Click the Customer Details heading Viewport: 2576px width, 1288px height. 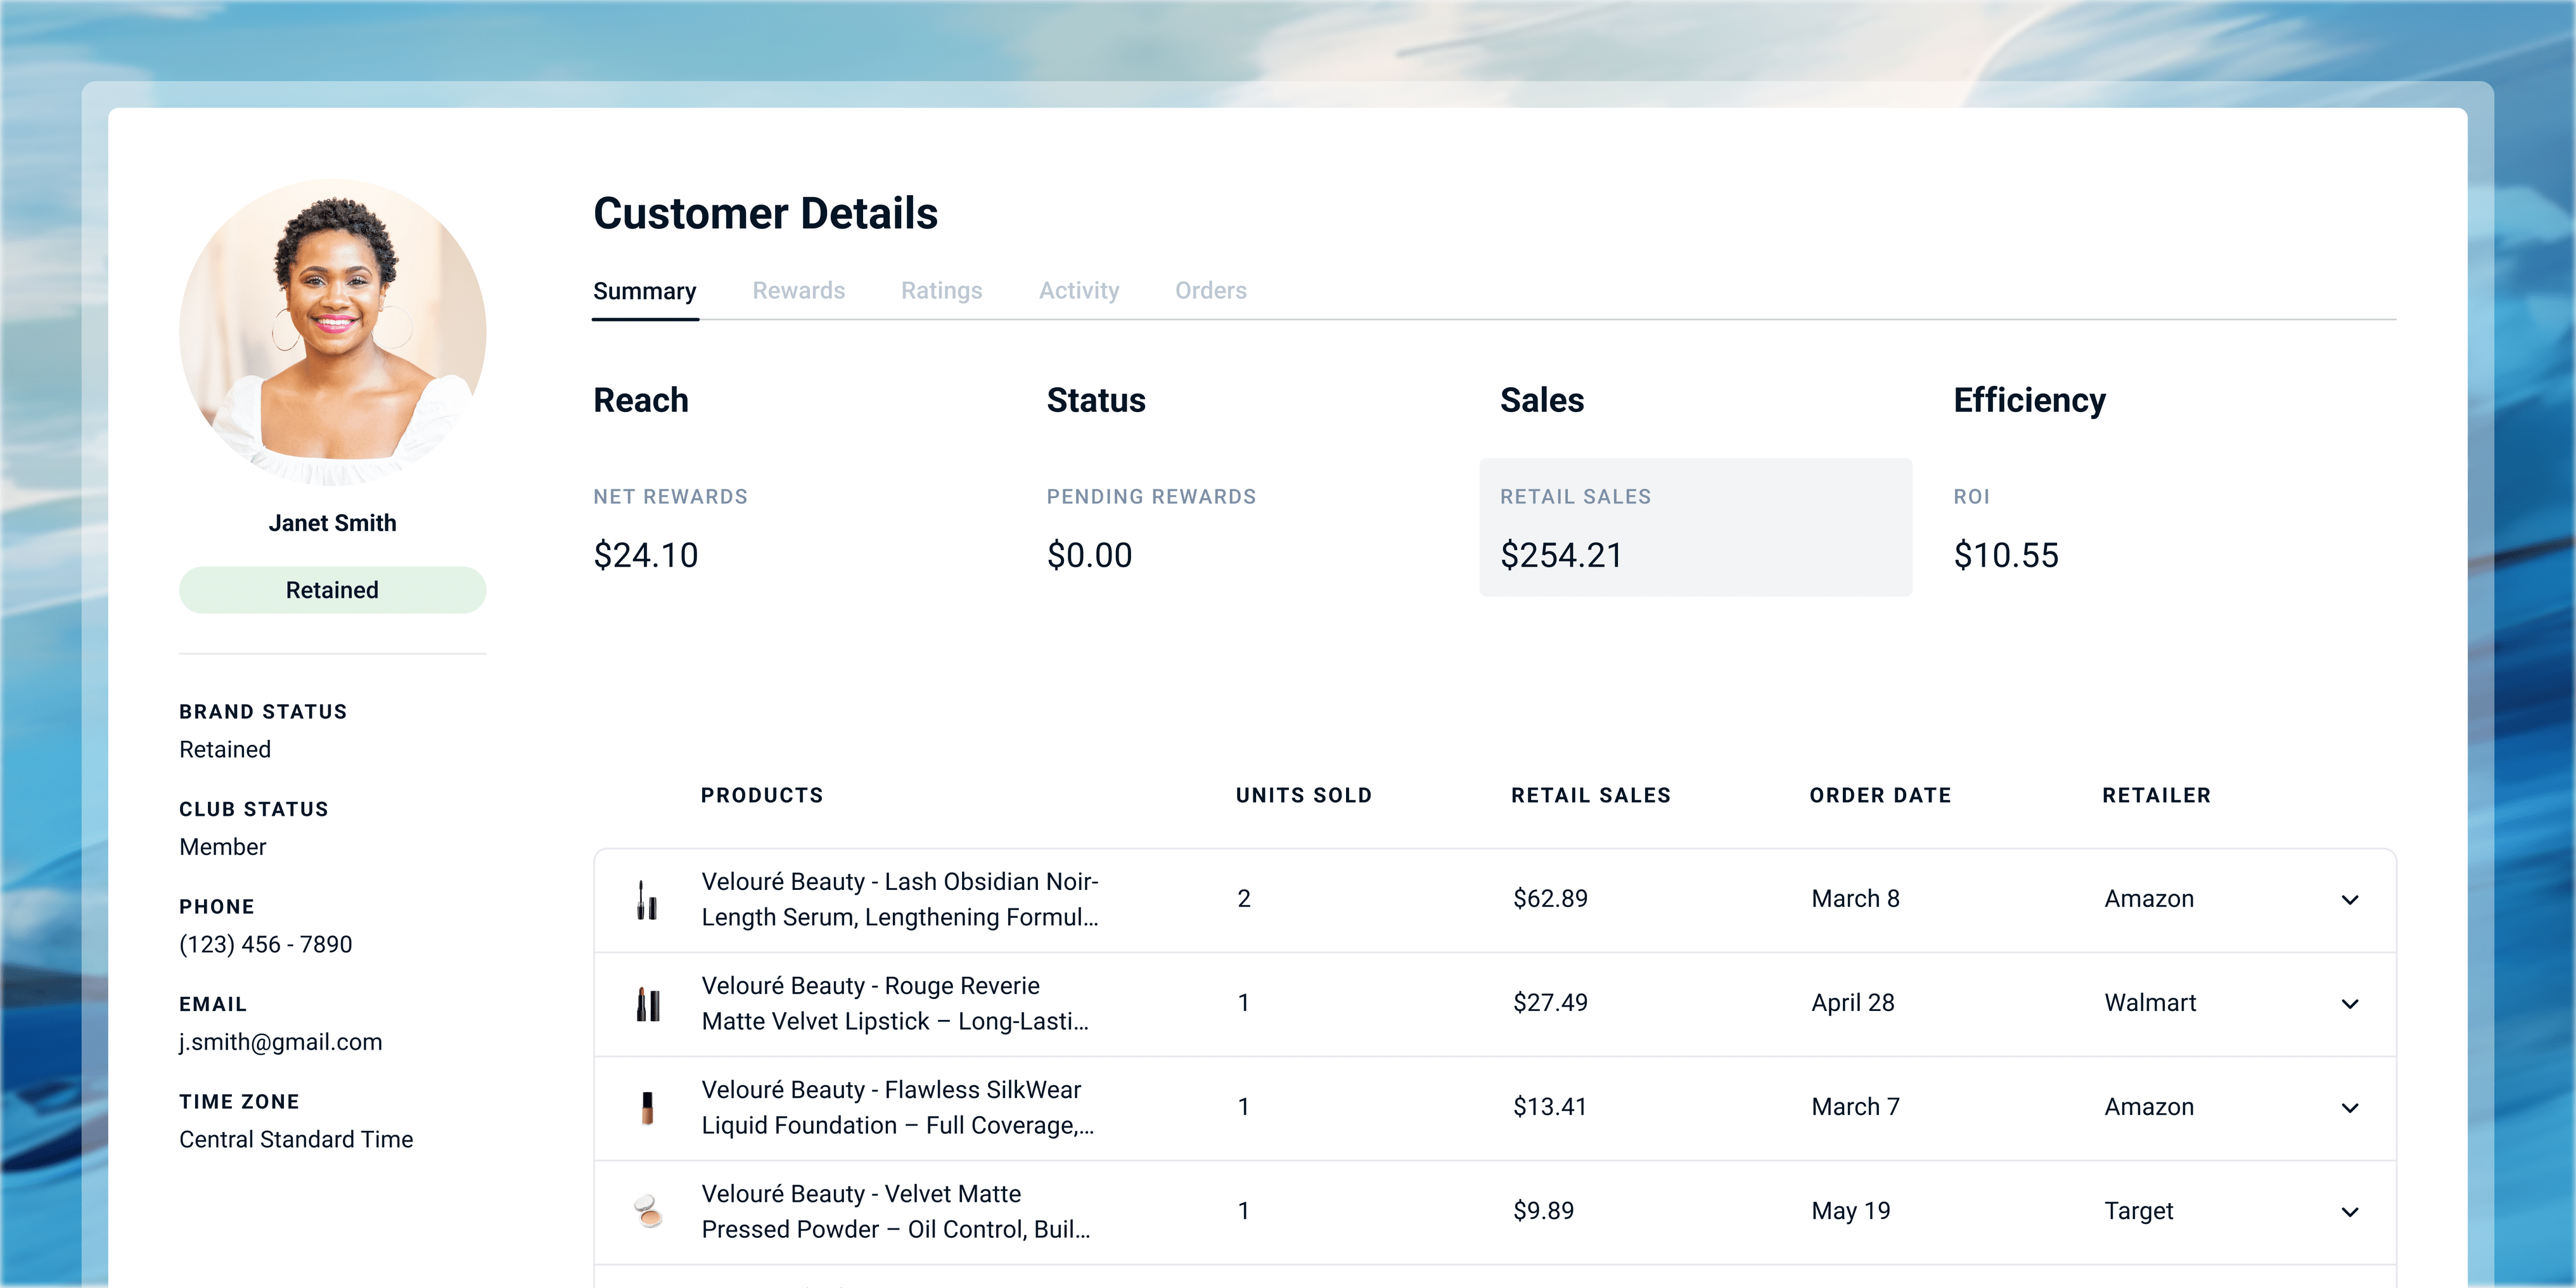coord(766,213)
